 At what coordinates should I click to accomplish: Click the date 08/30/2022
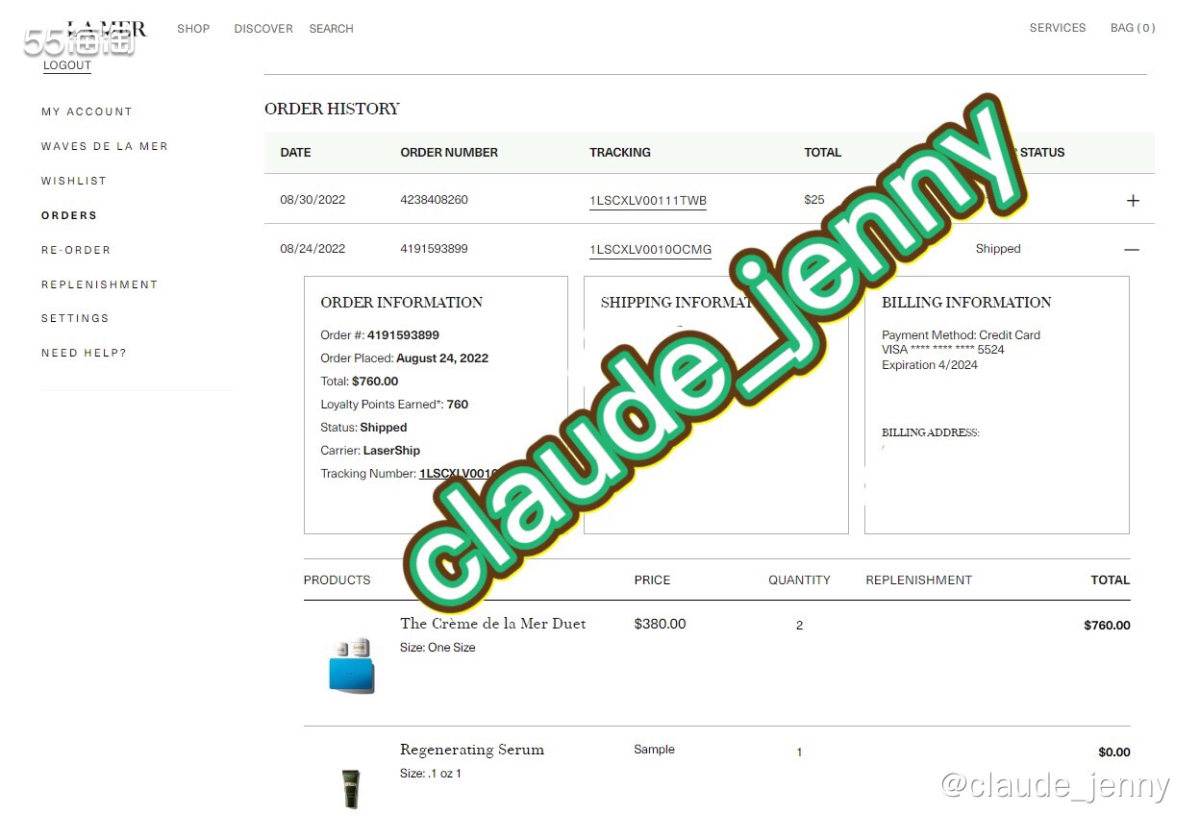(x=312, y=200)
